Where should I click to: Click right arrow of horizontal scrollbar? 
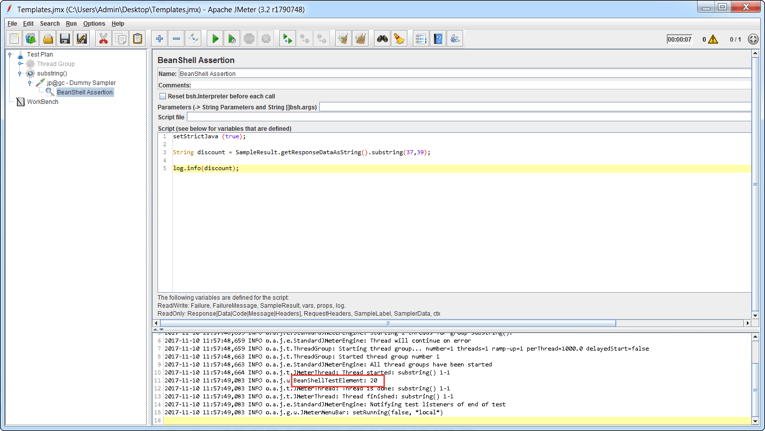tap(747, 323)
